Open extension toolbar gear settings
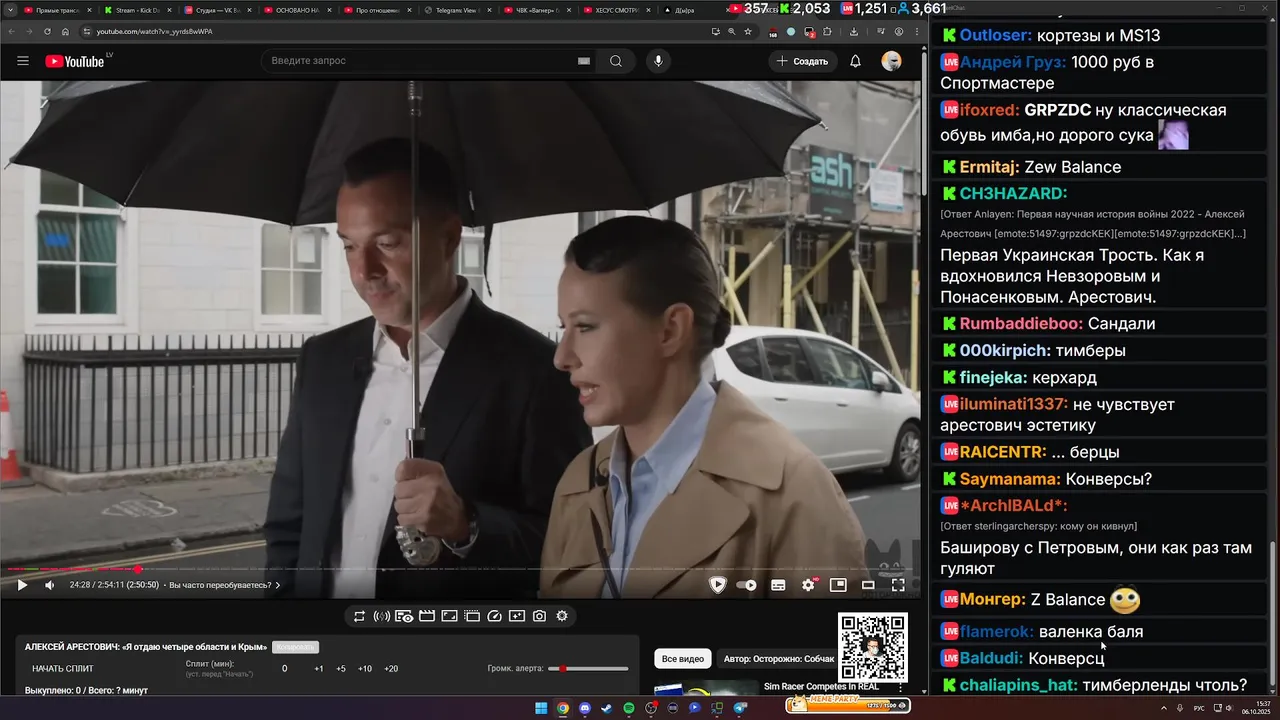Image resolution: width=1280 pixels, height=720 pixels. pos(562,616)
